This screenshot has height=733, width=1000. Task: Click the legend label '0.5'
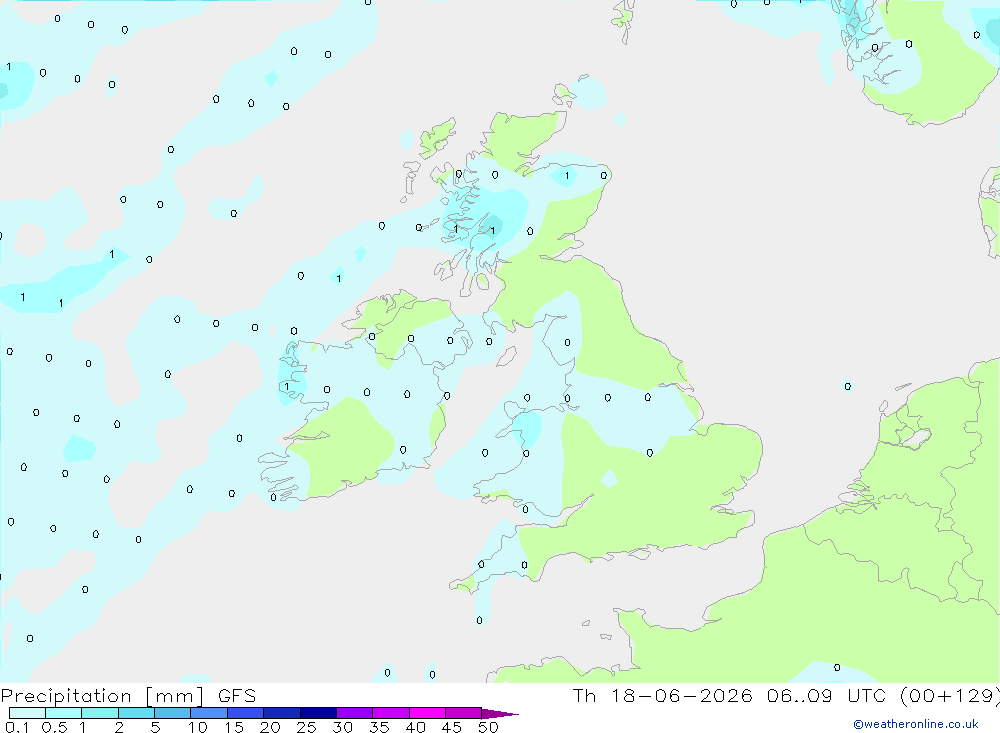coord(54,727)
